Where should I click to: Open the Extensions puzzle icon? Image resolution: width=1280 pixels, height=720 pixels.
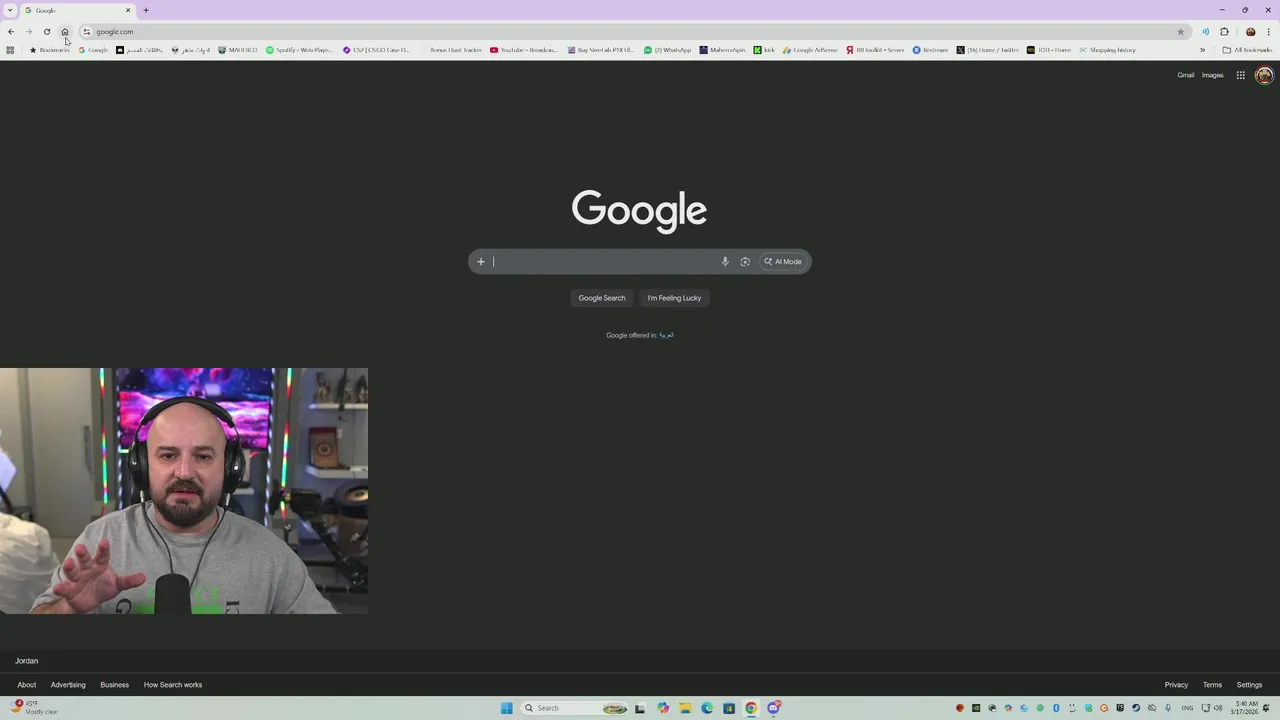1224,32
